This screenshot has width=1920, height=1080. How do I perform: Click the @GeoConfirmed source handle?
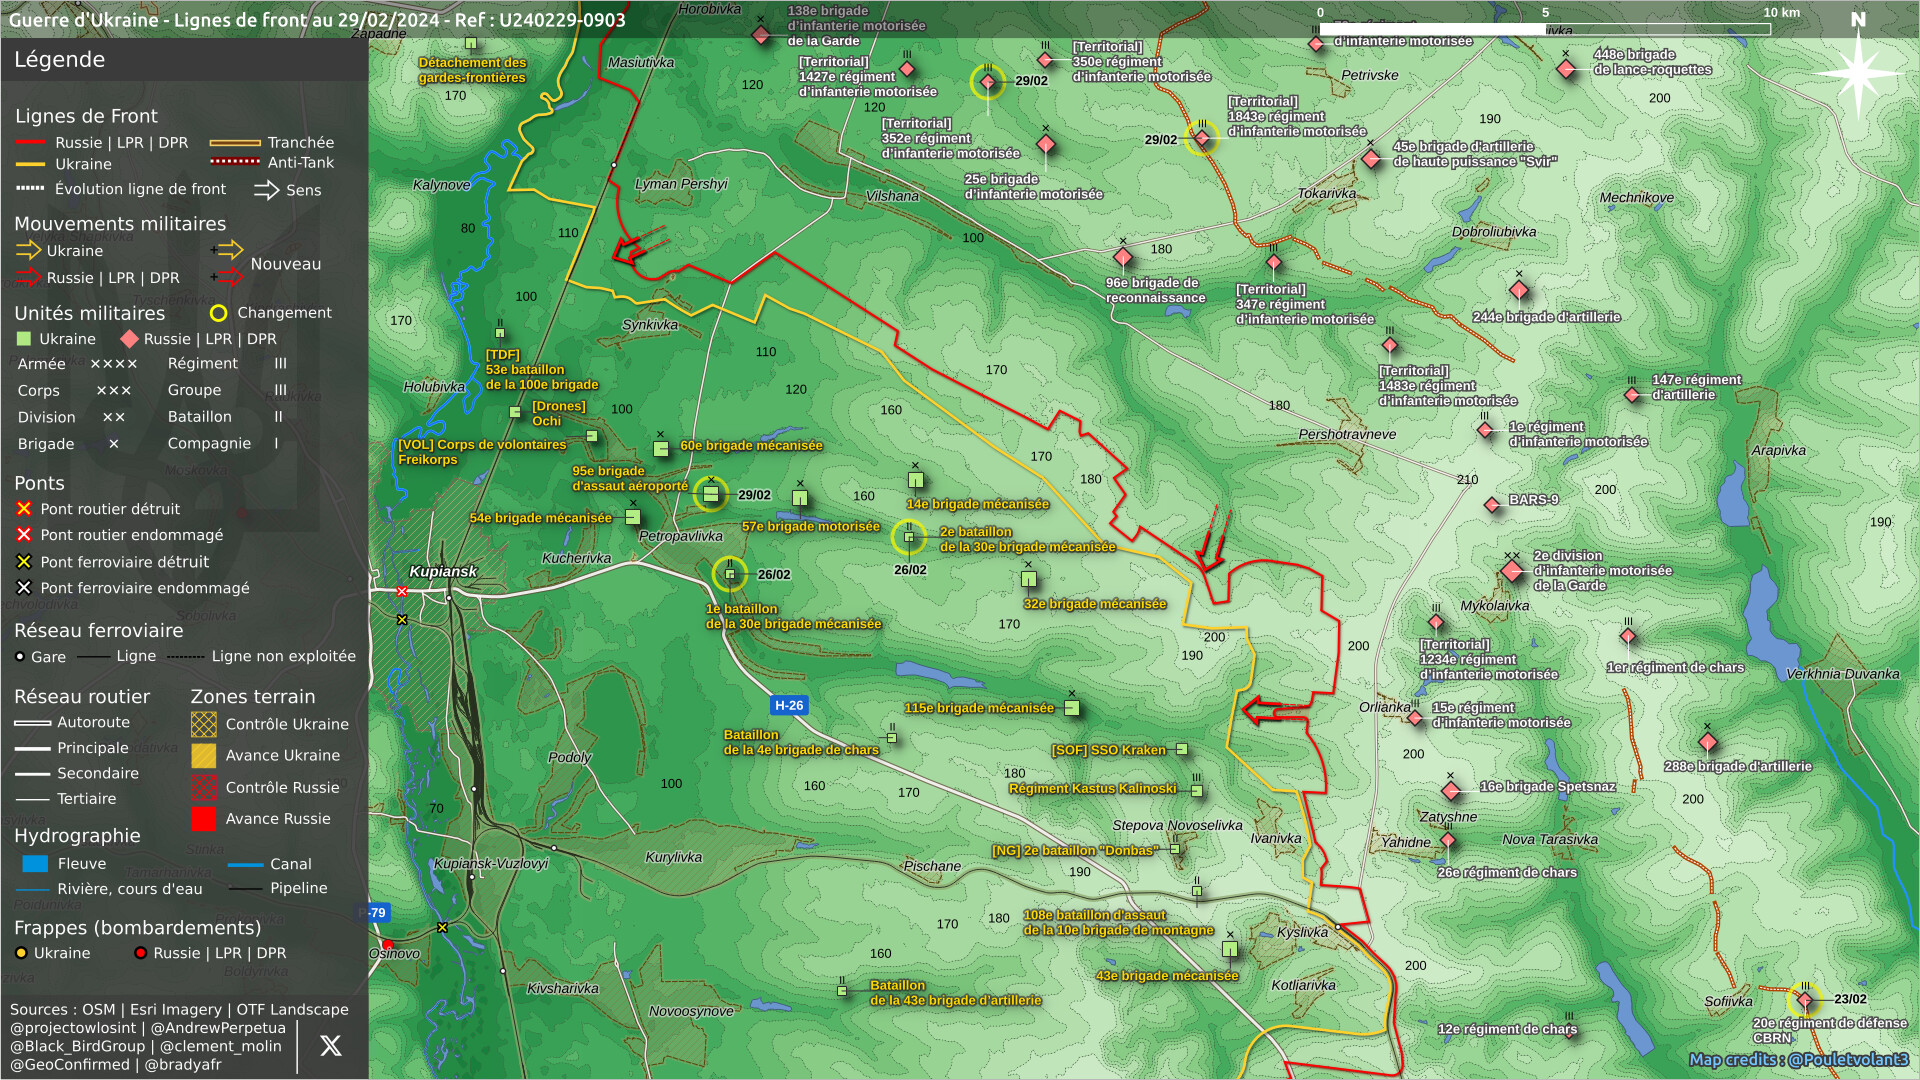click(x=70, y=1065)
